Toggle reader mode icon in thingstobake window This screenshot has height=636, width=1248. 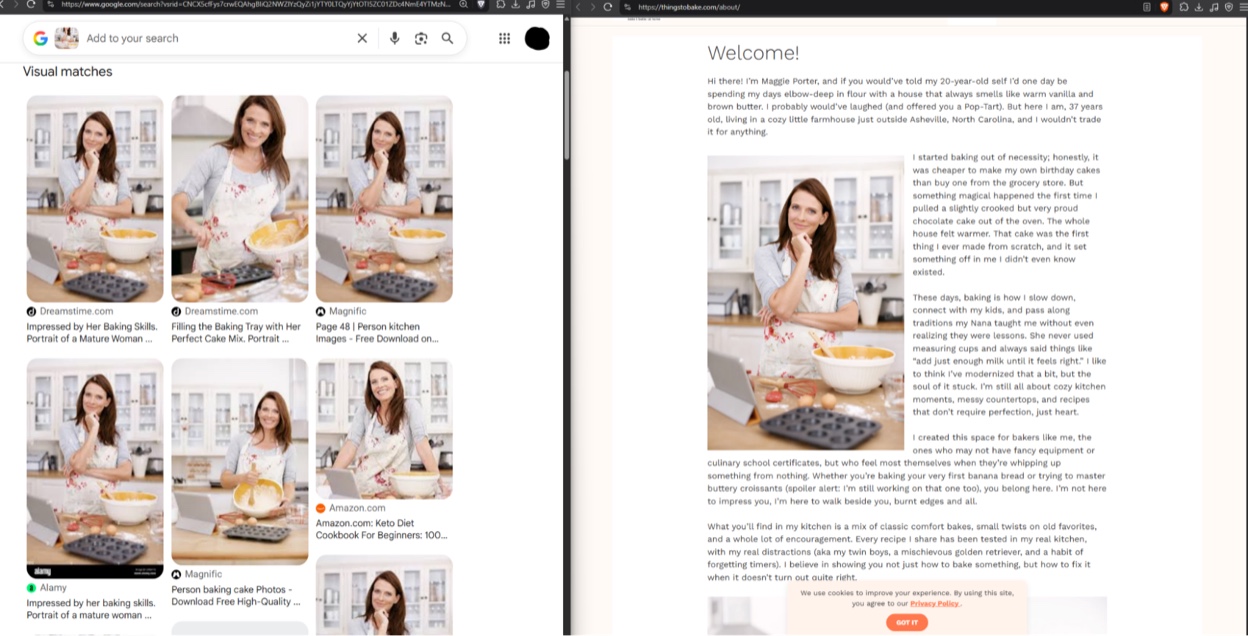coord(1148,6)
